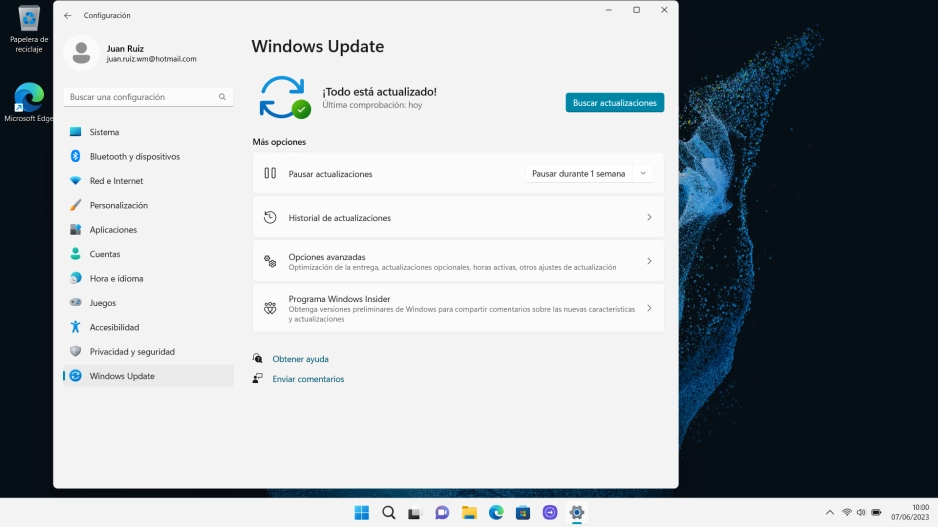Viewport: 938px width, 527px height.
Task: Open File Explorer from the taskbar
Action: point(469,513)
